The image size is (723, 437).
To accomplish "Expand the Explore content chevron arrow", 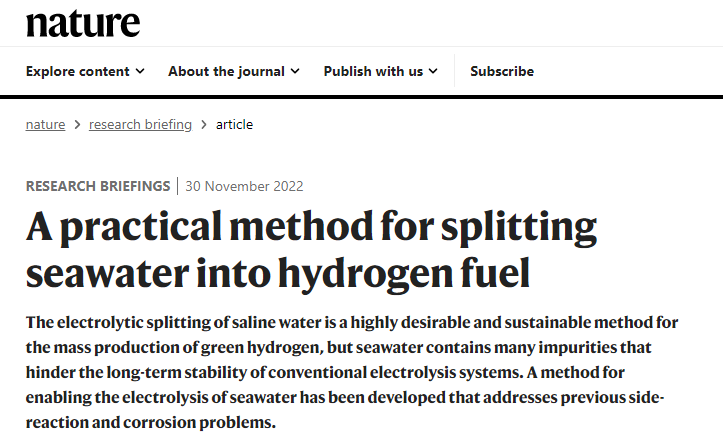I will tap(140, 71).
